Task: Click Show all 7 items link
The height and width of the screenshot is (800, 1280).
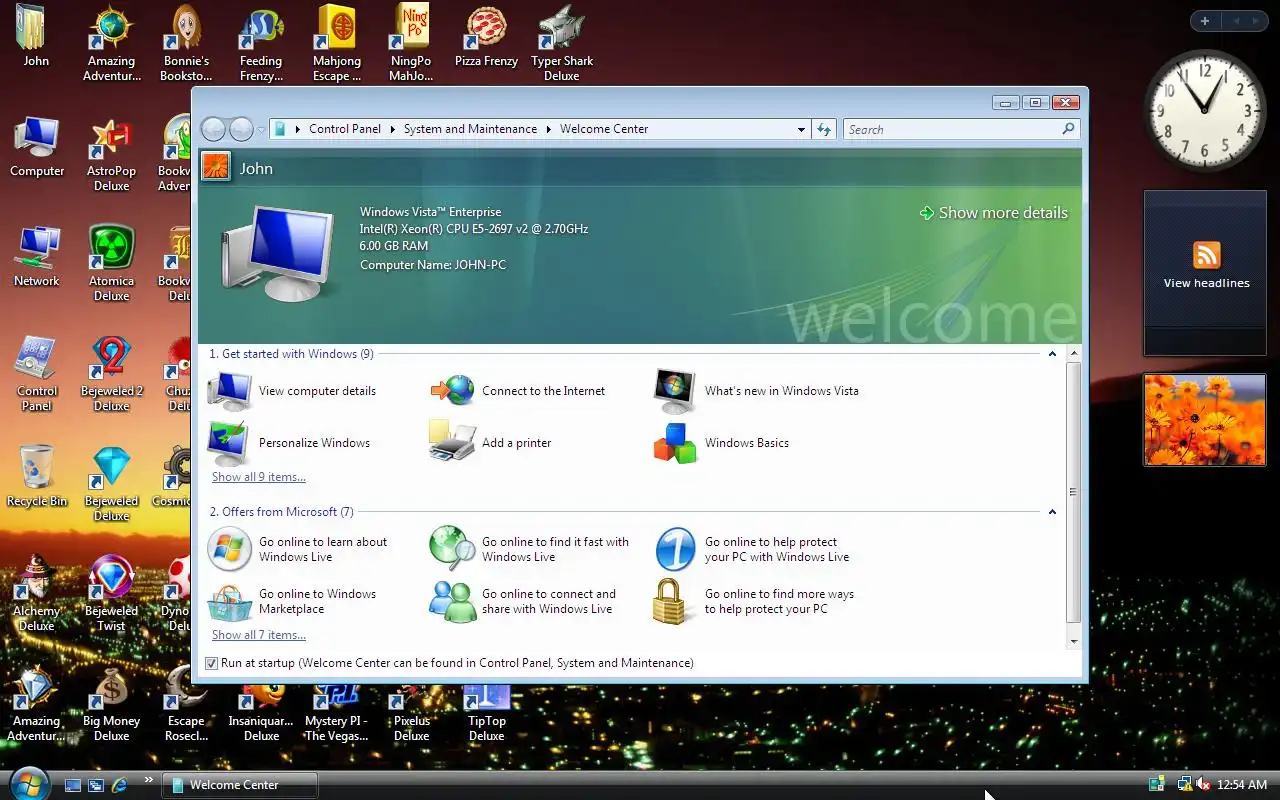Action: pyautogui.click(x=259, y=635)
